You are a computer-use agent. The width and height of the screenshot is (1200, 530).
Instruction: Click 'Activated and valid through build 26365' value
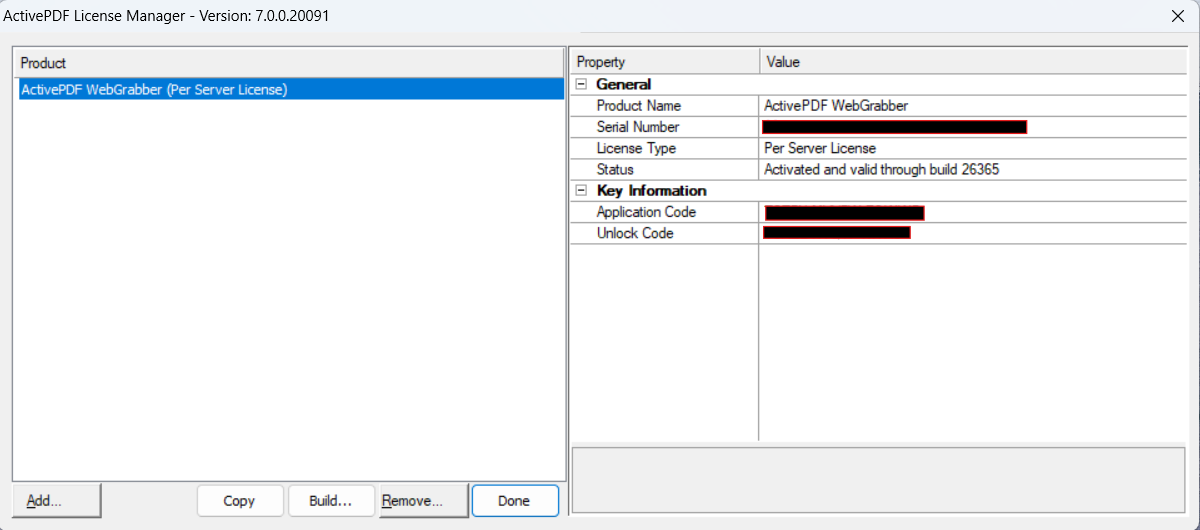(x=881, y=170)
